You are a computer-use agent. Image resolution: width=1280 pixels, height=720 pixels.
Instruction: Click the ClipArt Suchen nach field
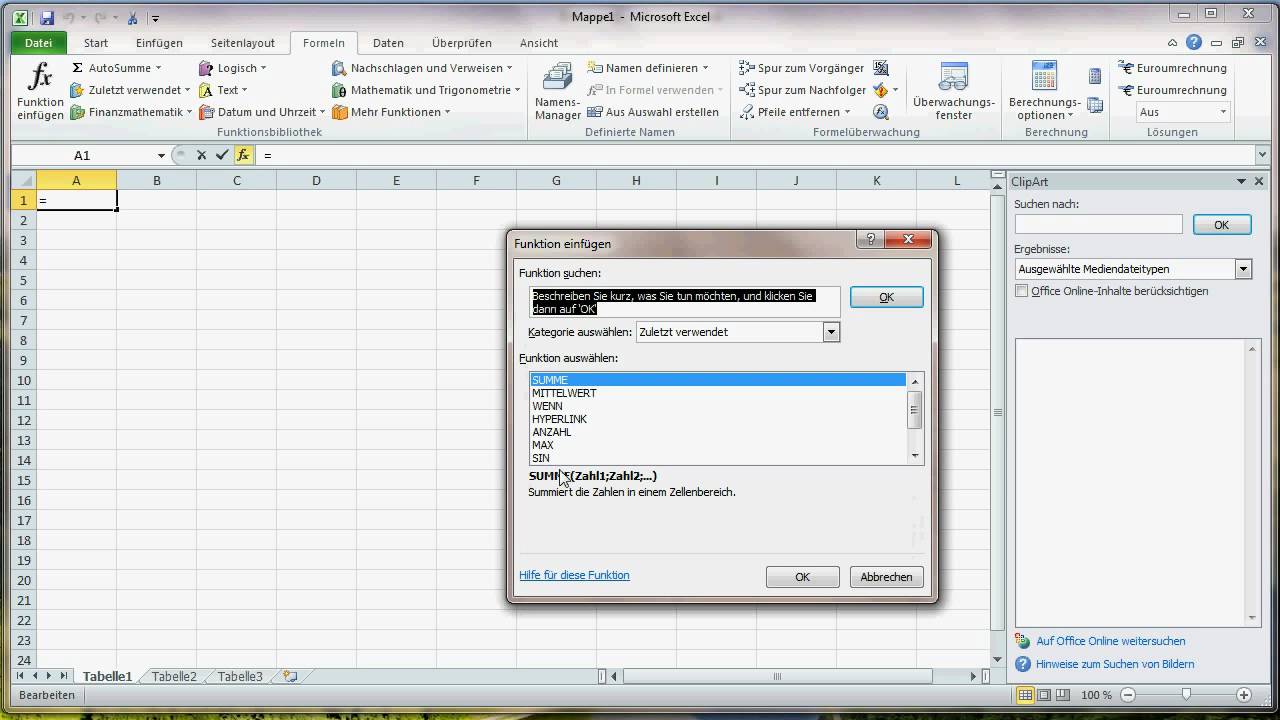(x=1098, y=225)
